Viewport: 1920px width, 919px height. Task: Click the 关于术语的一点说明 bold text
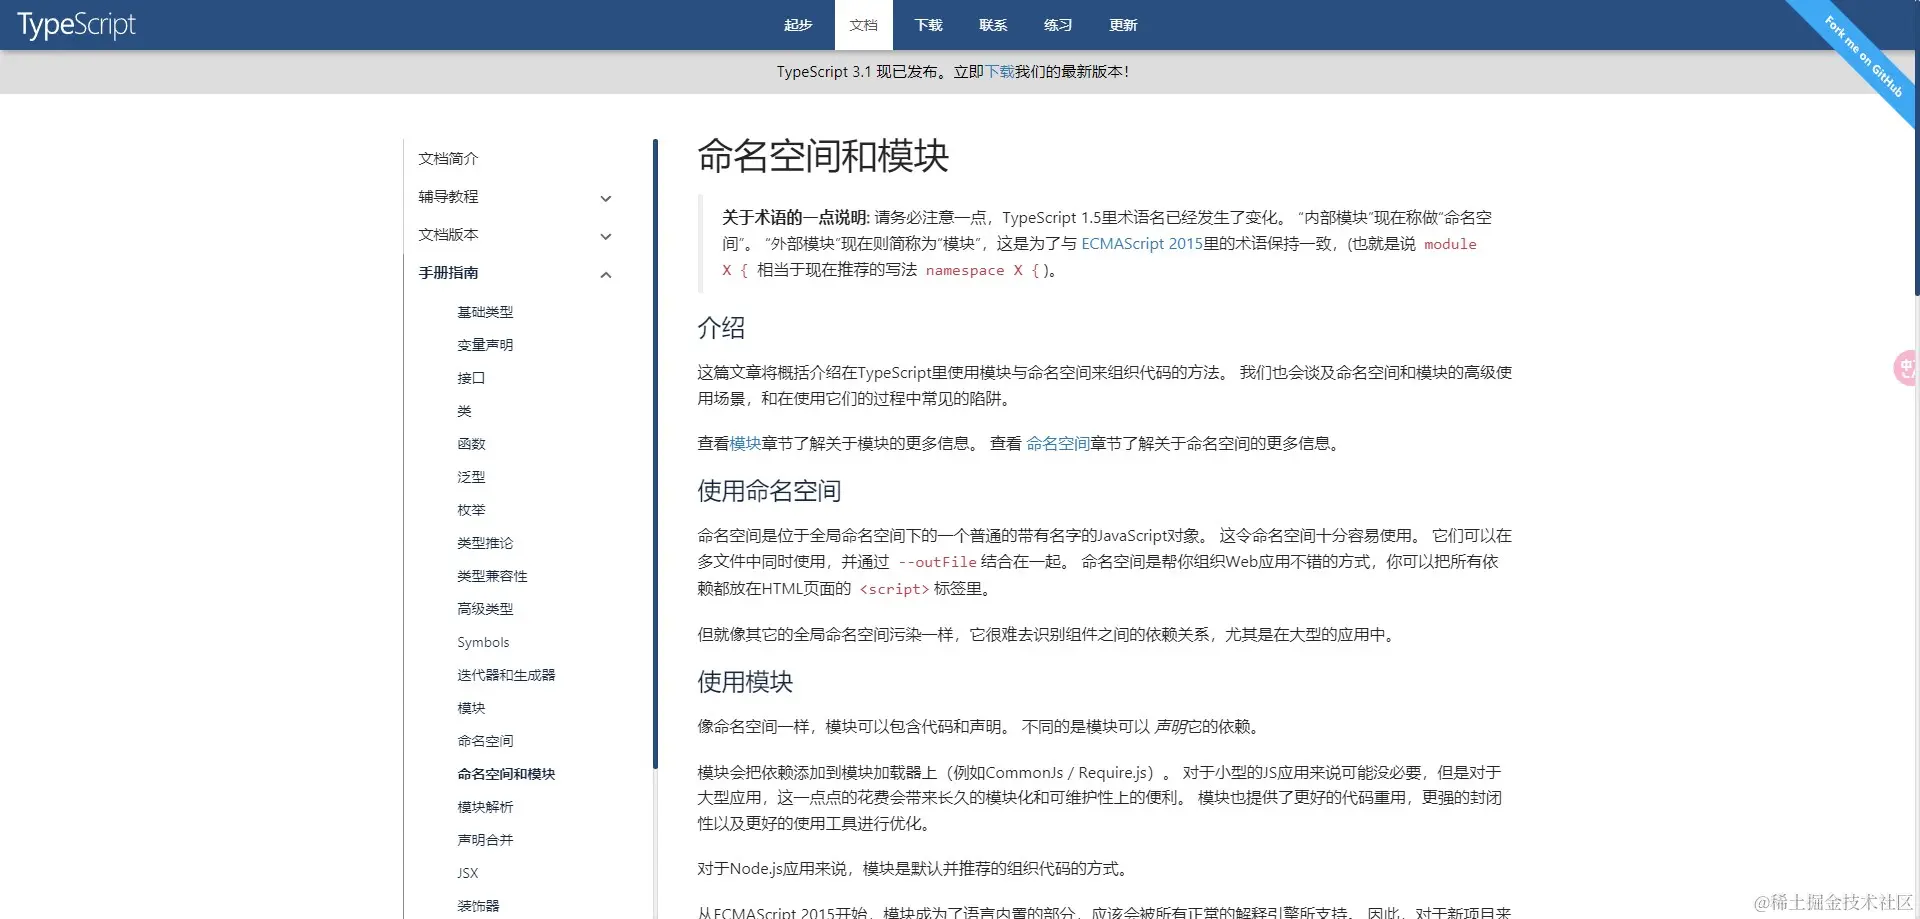pos(795,218)
